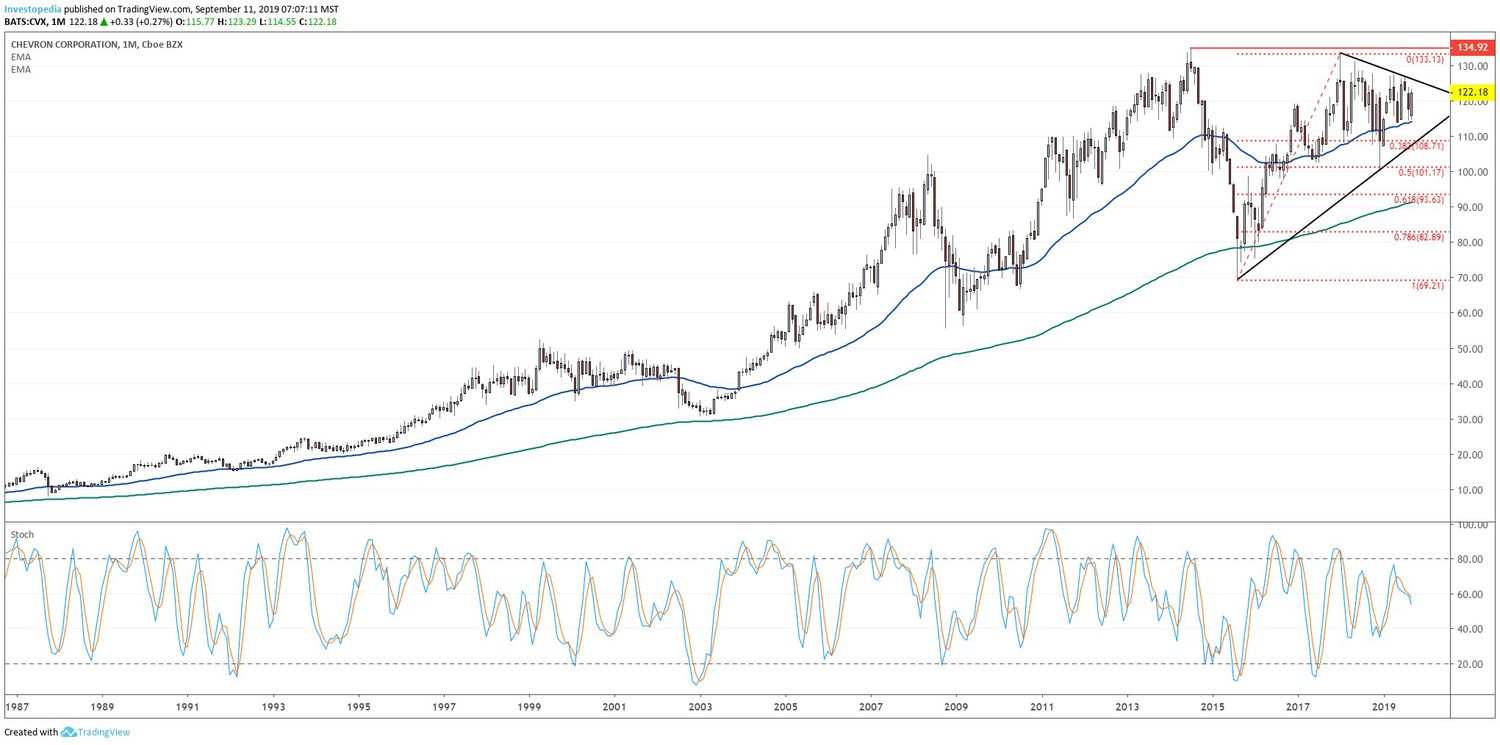The height and width of the screenshot is (745, 1500).
Task: Click the 2011 year label on the time axis
Action: 1042,706
